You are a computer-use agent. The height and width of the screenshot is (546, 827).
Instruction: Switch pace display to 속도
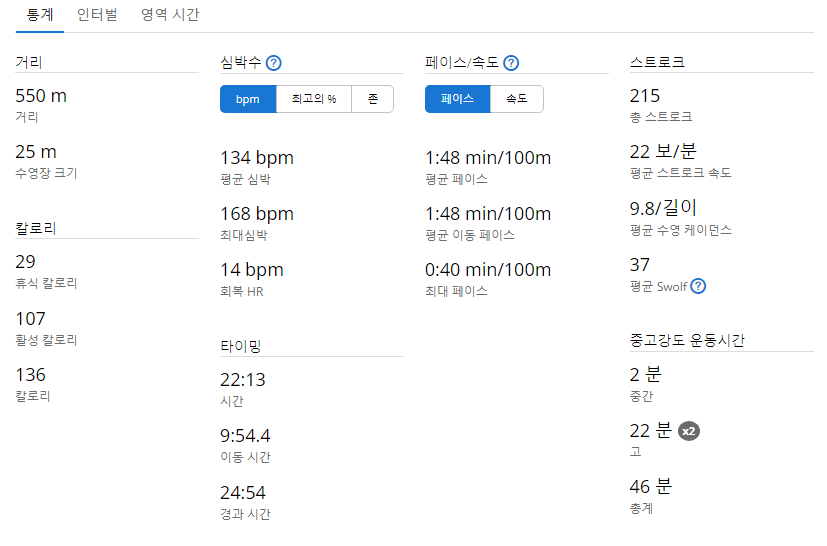(517, 99)
